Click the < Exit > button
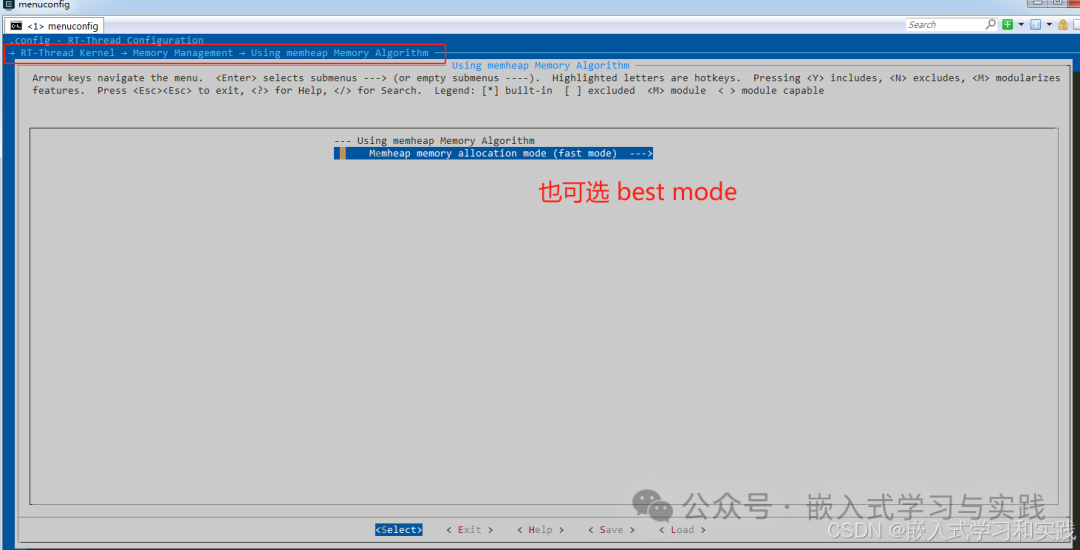 click(470, 530)
